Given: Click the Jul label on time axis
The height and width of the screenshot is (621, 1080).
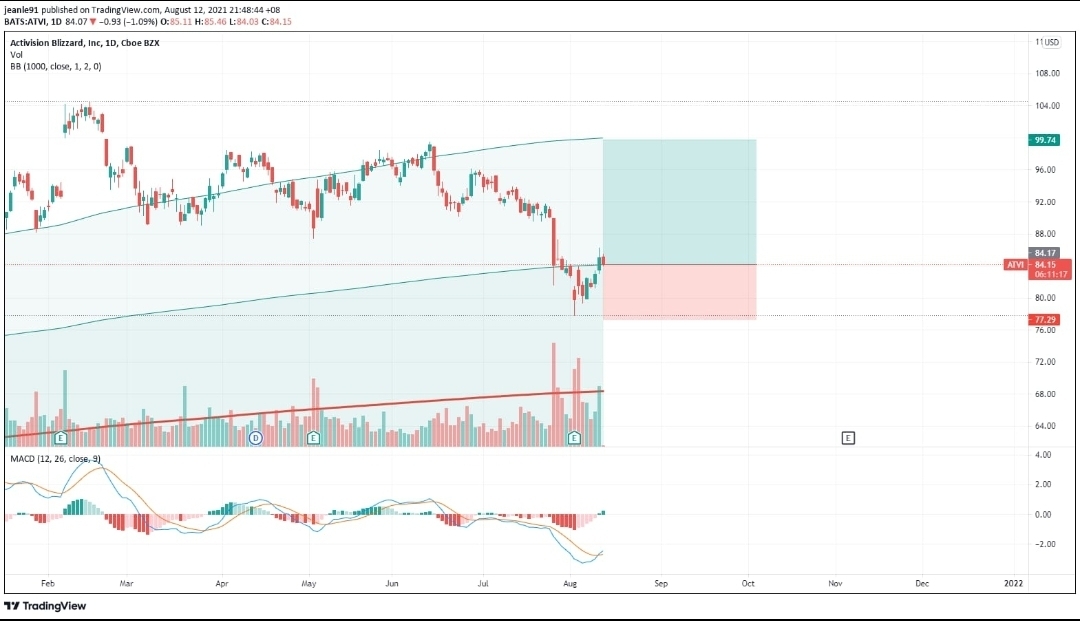Looking at the screenshot, I should click(483, 583).
